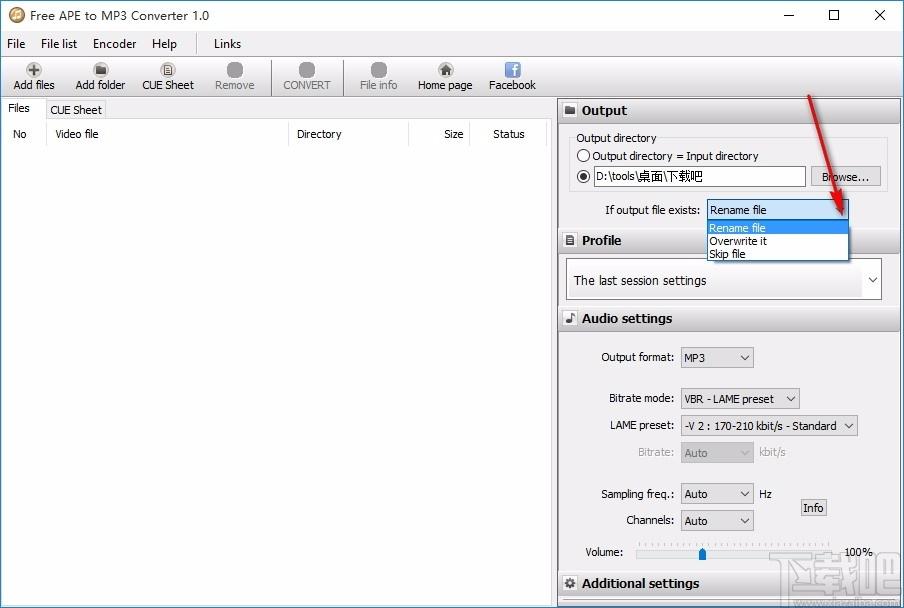This screenshot has height=608, width=904.
Task: Select the custom output path radio button
Action: (583, 176)
